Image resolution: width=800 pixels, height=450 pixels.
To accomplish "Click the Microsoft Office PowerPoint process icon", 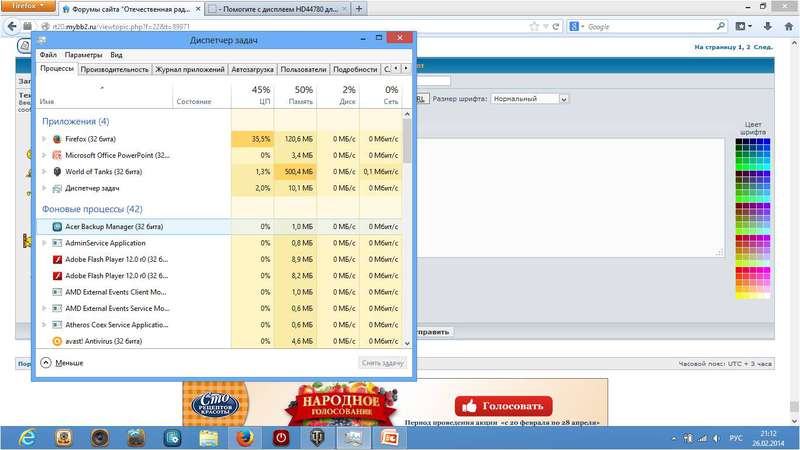I will point(57,155).
